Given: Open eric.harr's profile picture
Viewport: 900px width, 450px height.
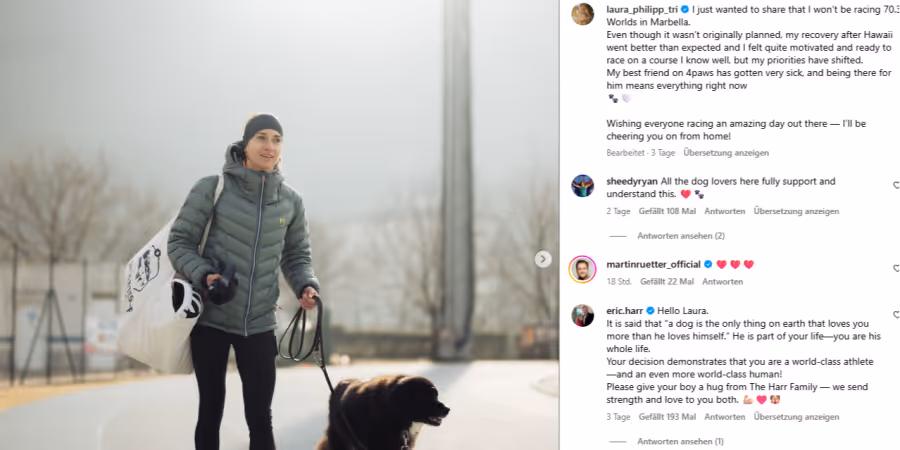Looking at the screenshot, I should (583, 316).
